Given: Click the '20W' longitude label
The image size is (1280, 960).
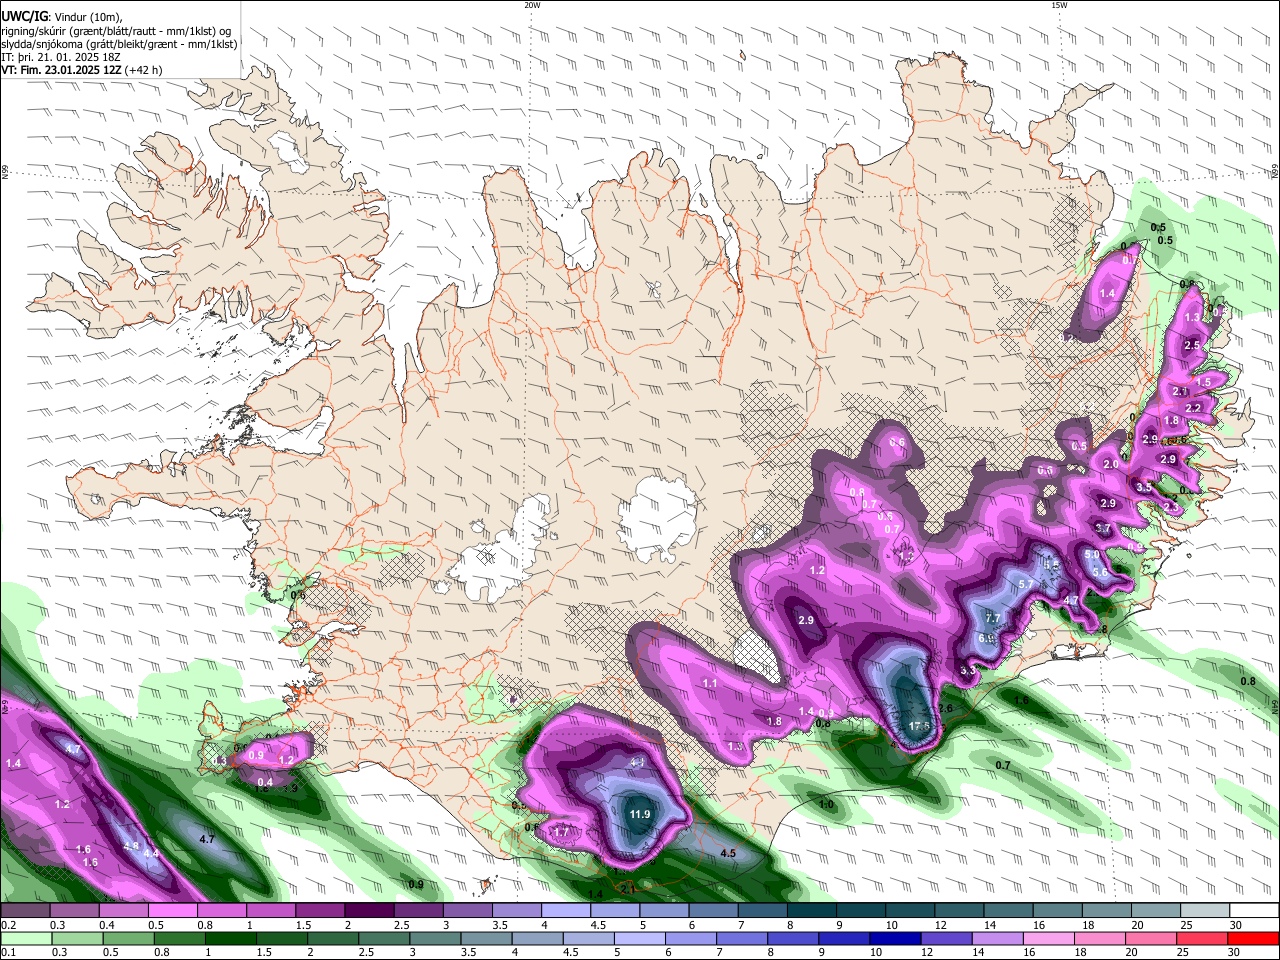Looking at the screenshot, I should tap(532, 5).
